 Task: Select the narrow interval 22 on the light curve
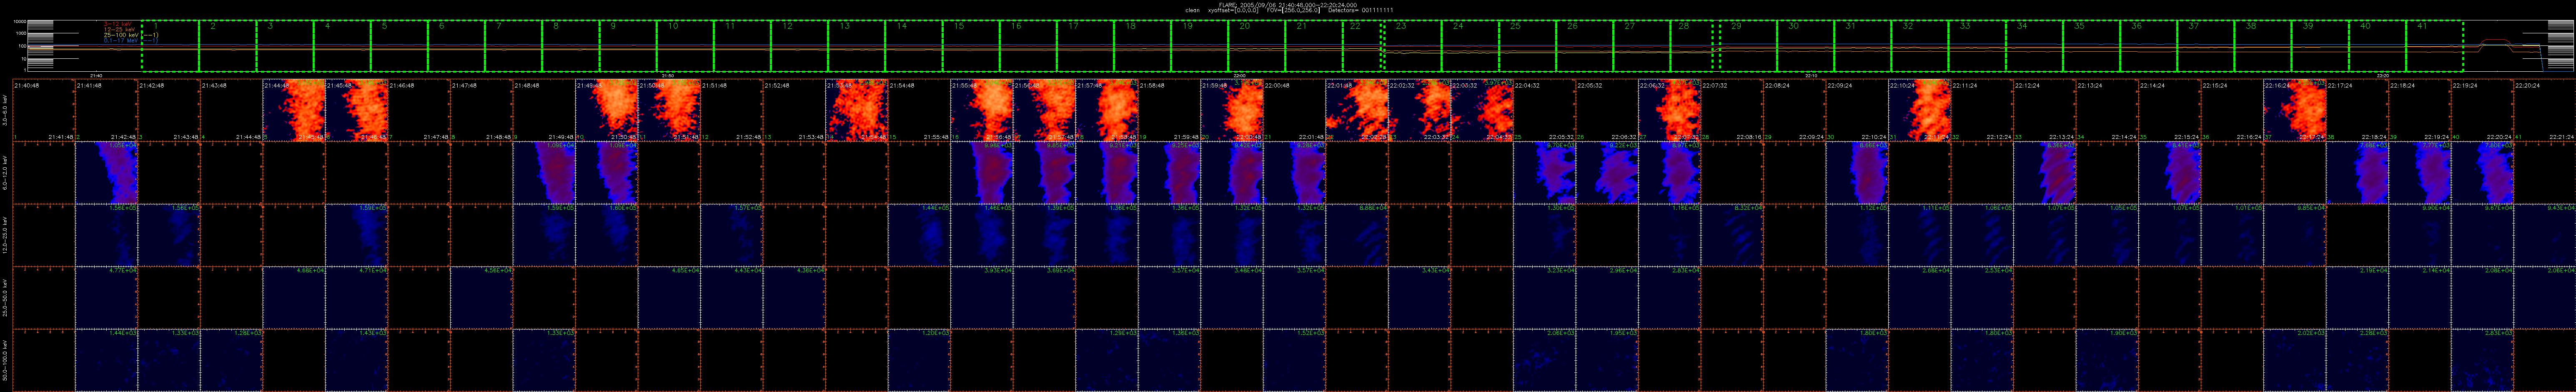pos(1362,46)
